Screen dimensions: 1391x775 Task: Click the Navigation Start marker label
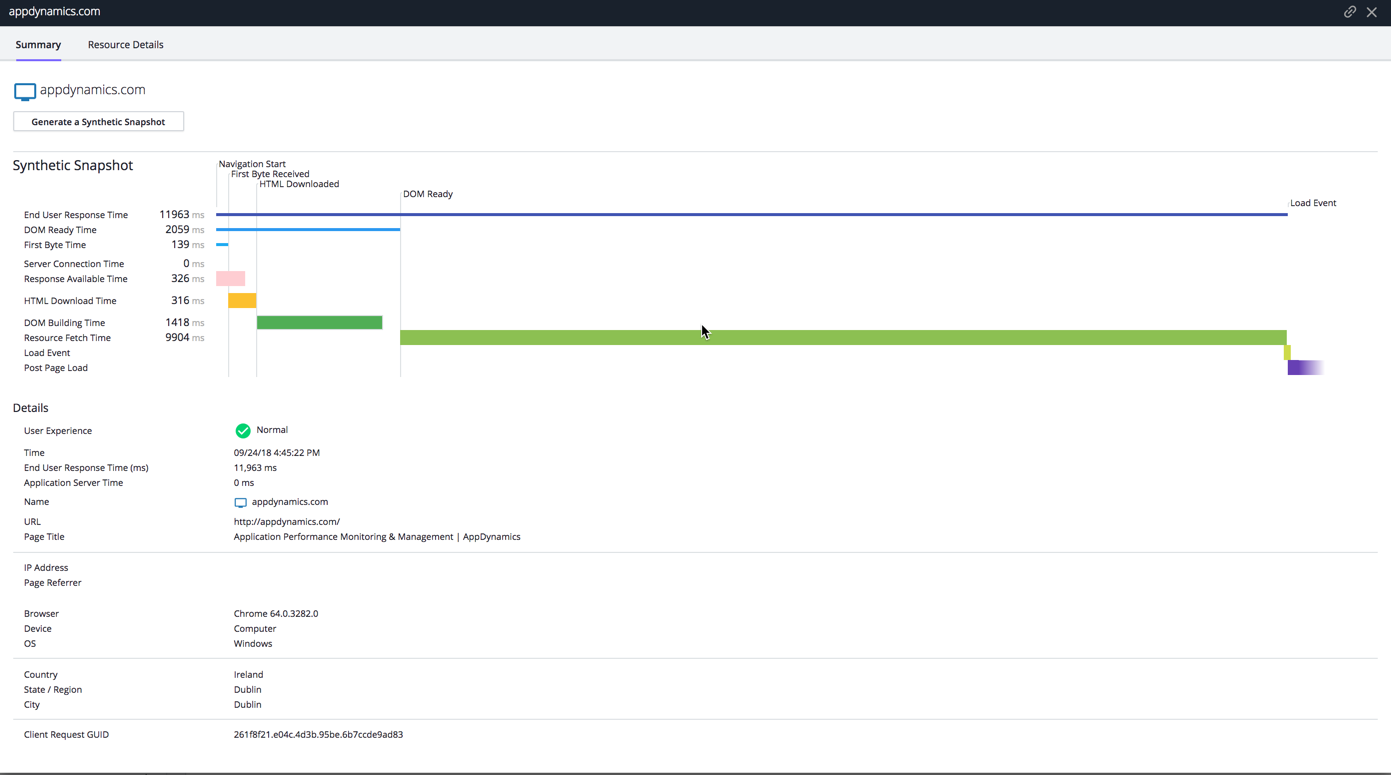tap(252, 164)
